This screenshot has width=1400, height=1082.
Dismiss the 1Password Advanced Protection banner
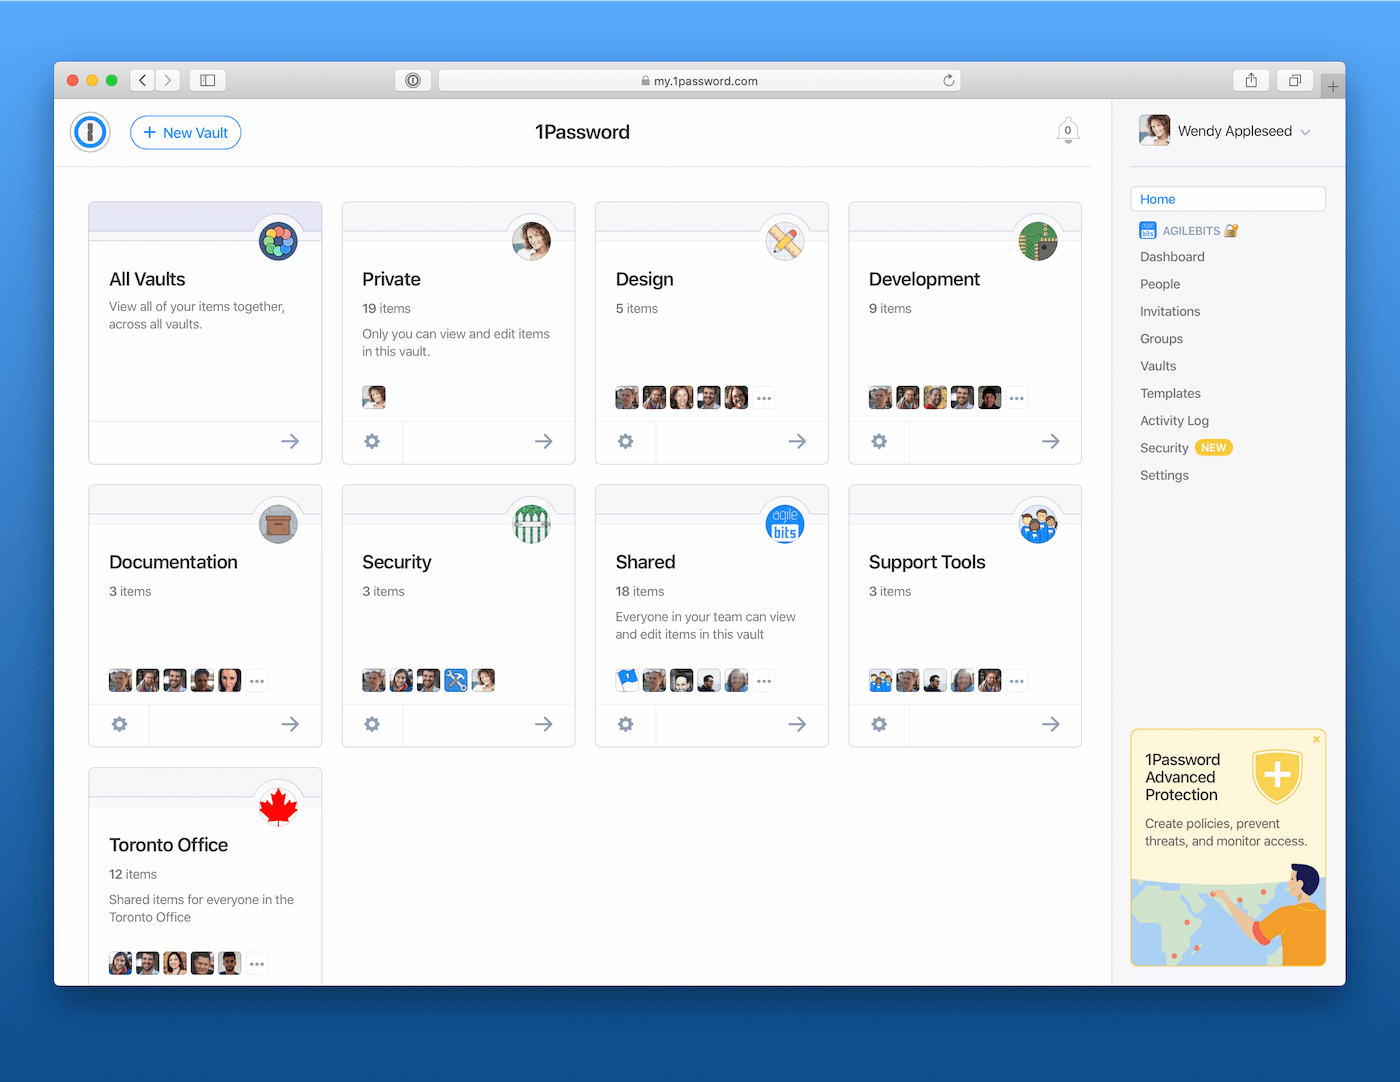pos(1316,739)
